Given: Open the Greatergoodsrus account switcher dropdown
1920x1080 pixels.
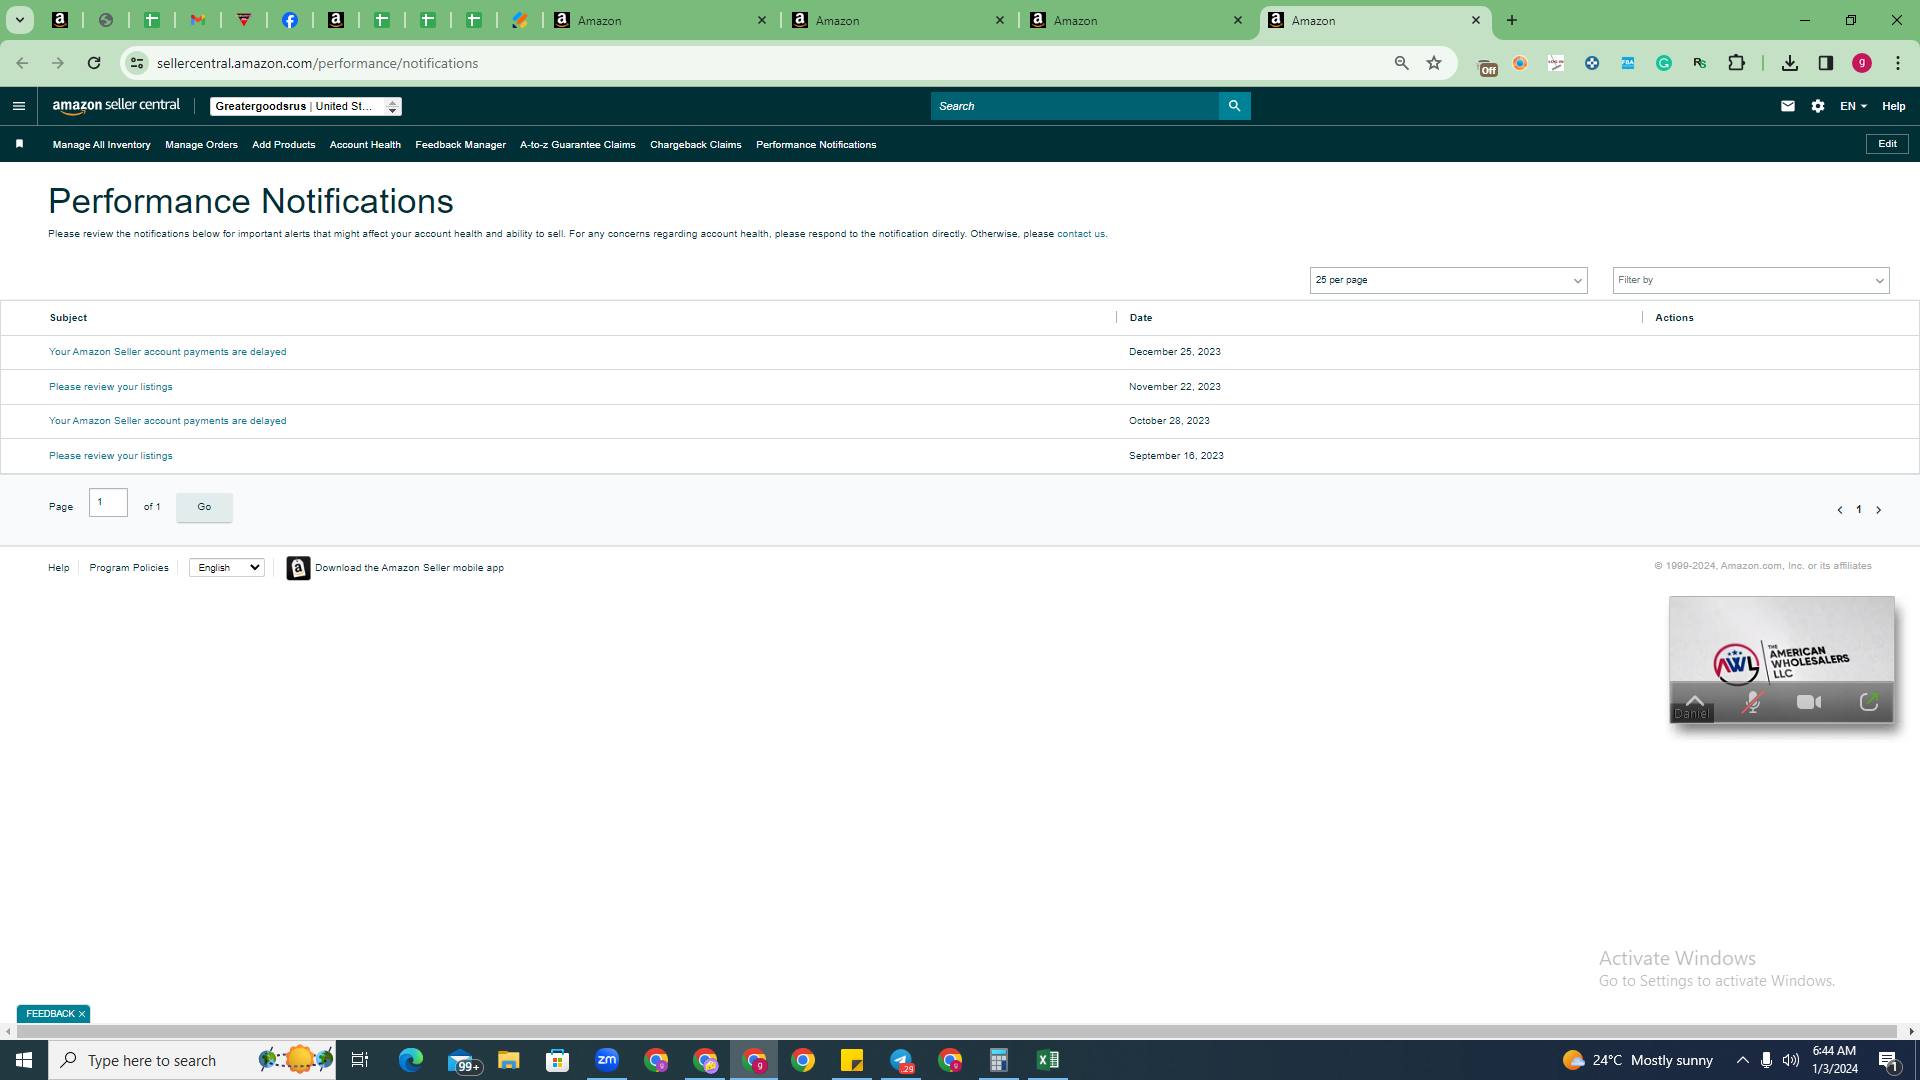Looking at the screenshot, I should 306,106.
